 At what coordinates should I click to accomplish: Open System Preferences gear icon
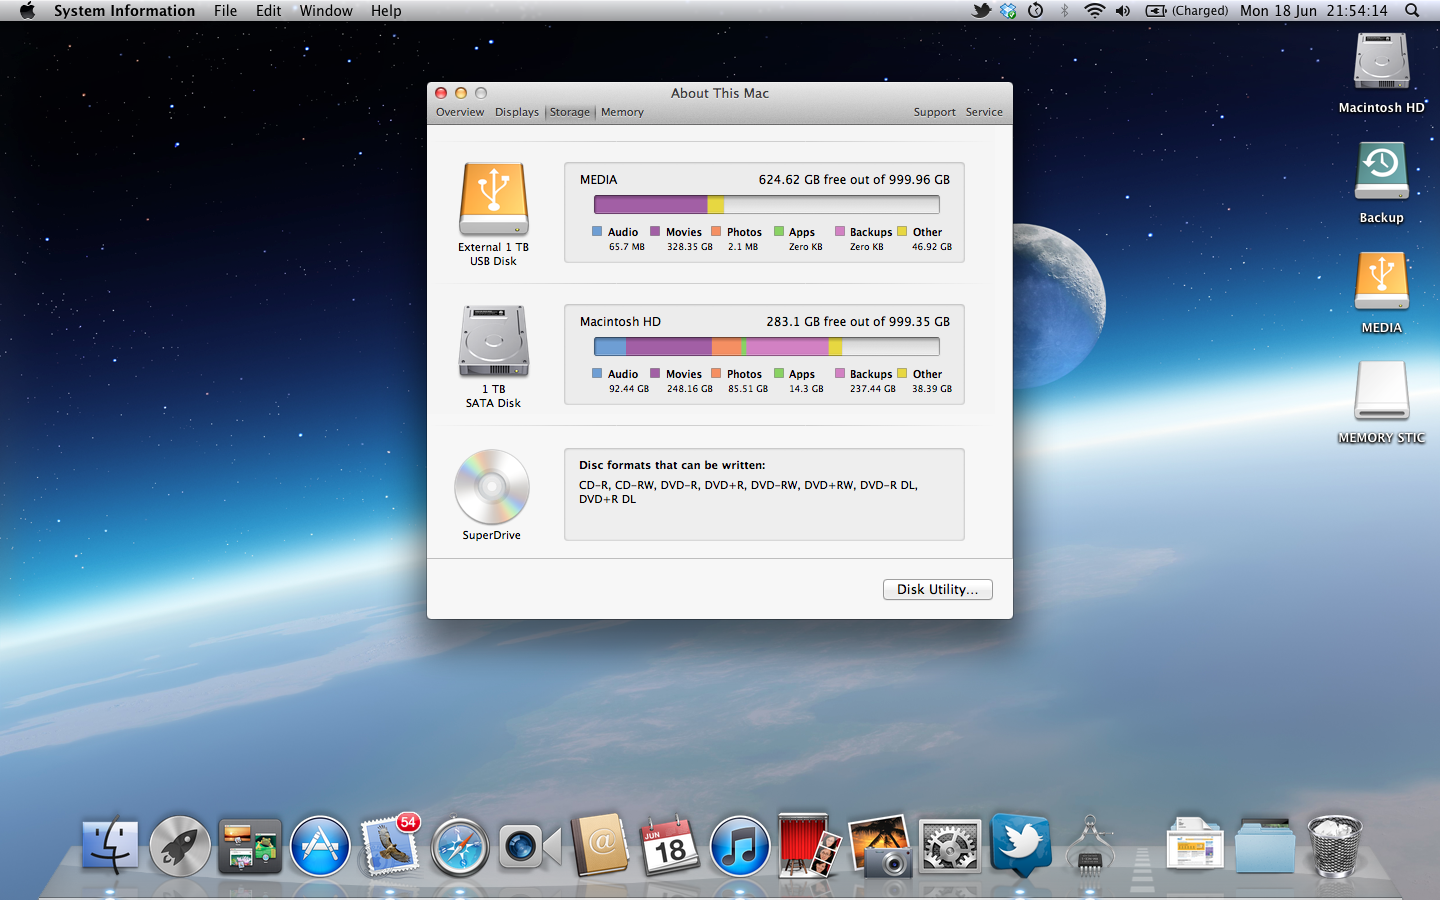[950, 848]
